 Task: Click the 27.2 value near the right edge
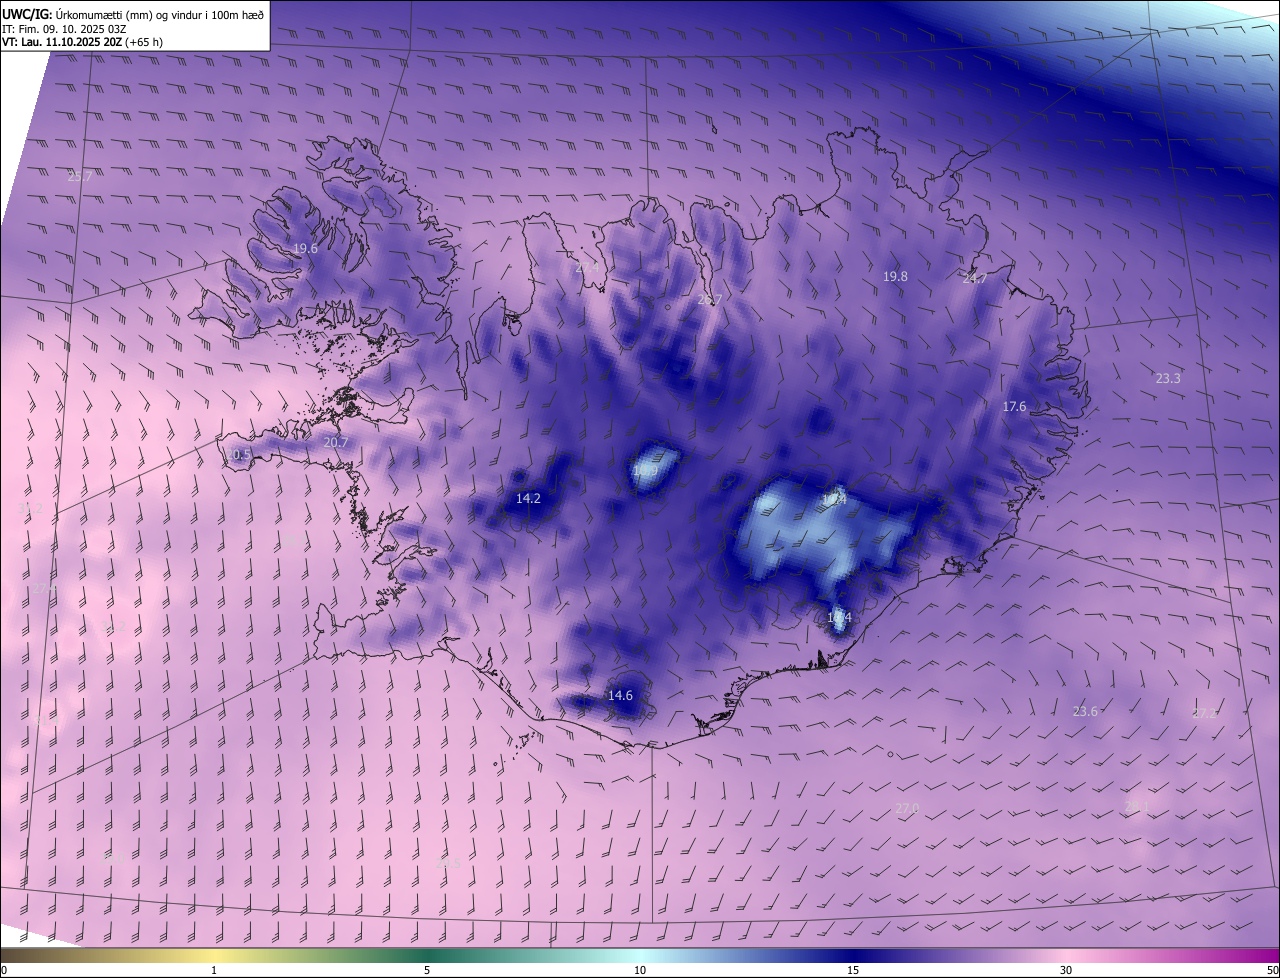[x=1204, y=713]
